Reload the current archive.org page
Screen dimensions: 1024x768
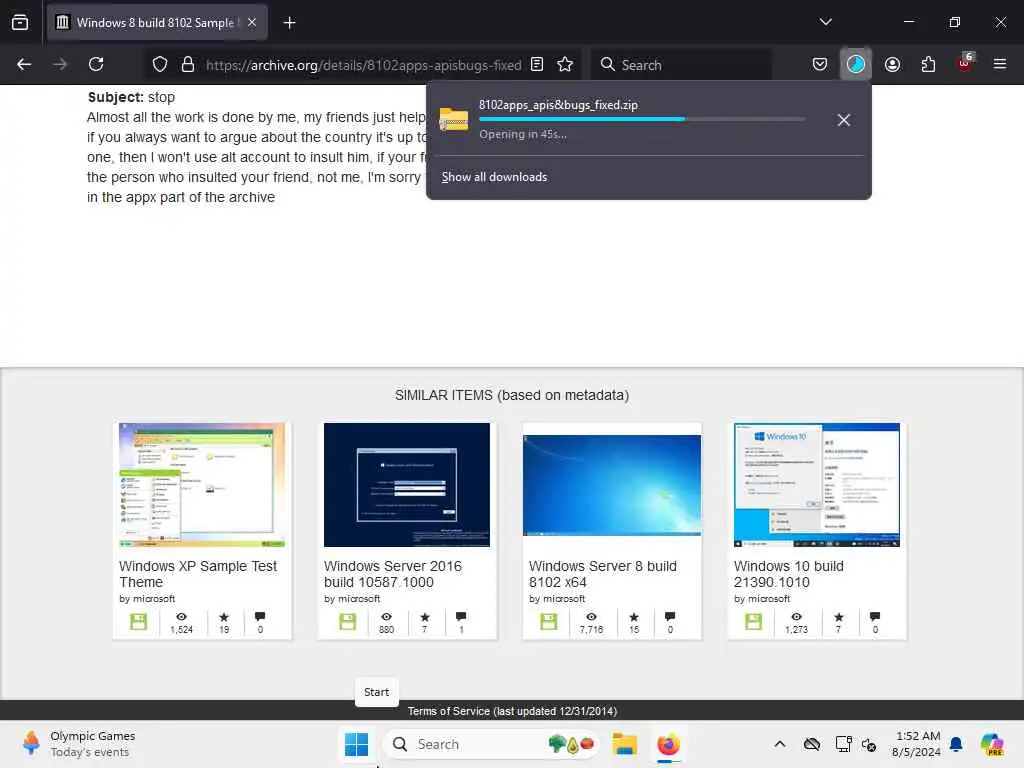pyautogui.click(x=96, y=64)
